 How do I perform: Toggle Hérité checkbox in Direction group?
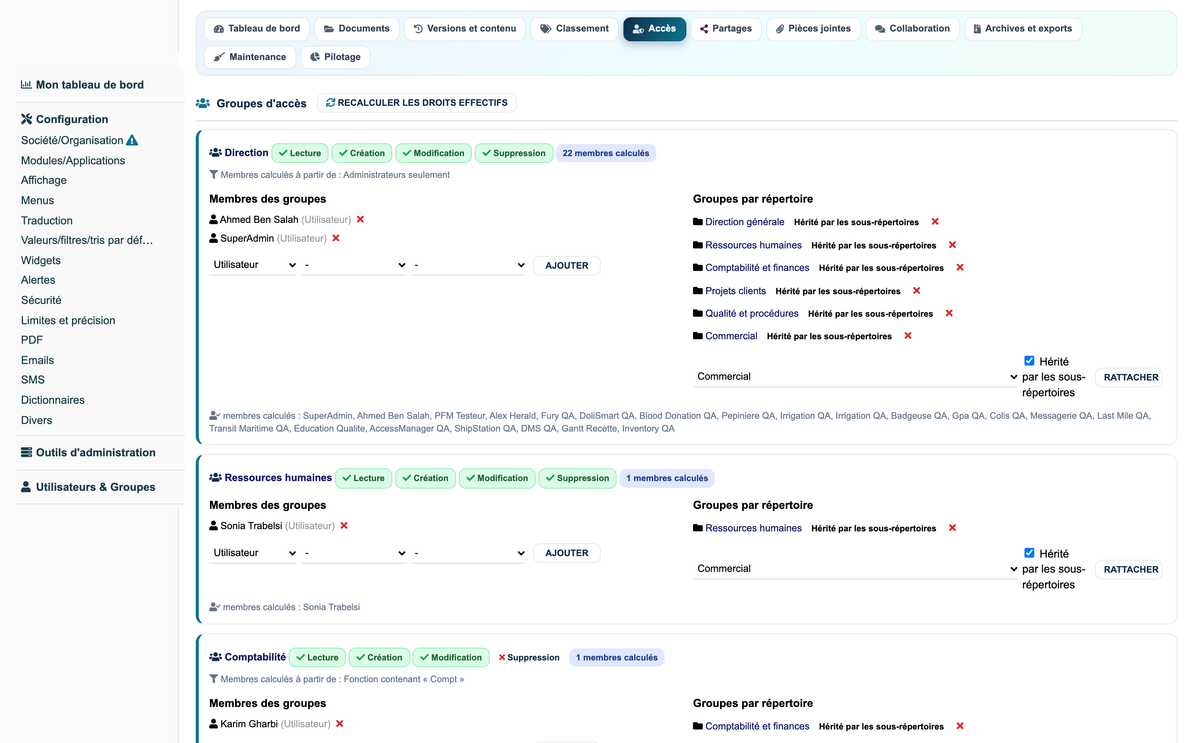(x=1029, y=361)
